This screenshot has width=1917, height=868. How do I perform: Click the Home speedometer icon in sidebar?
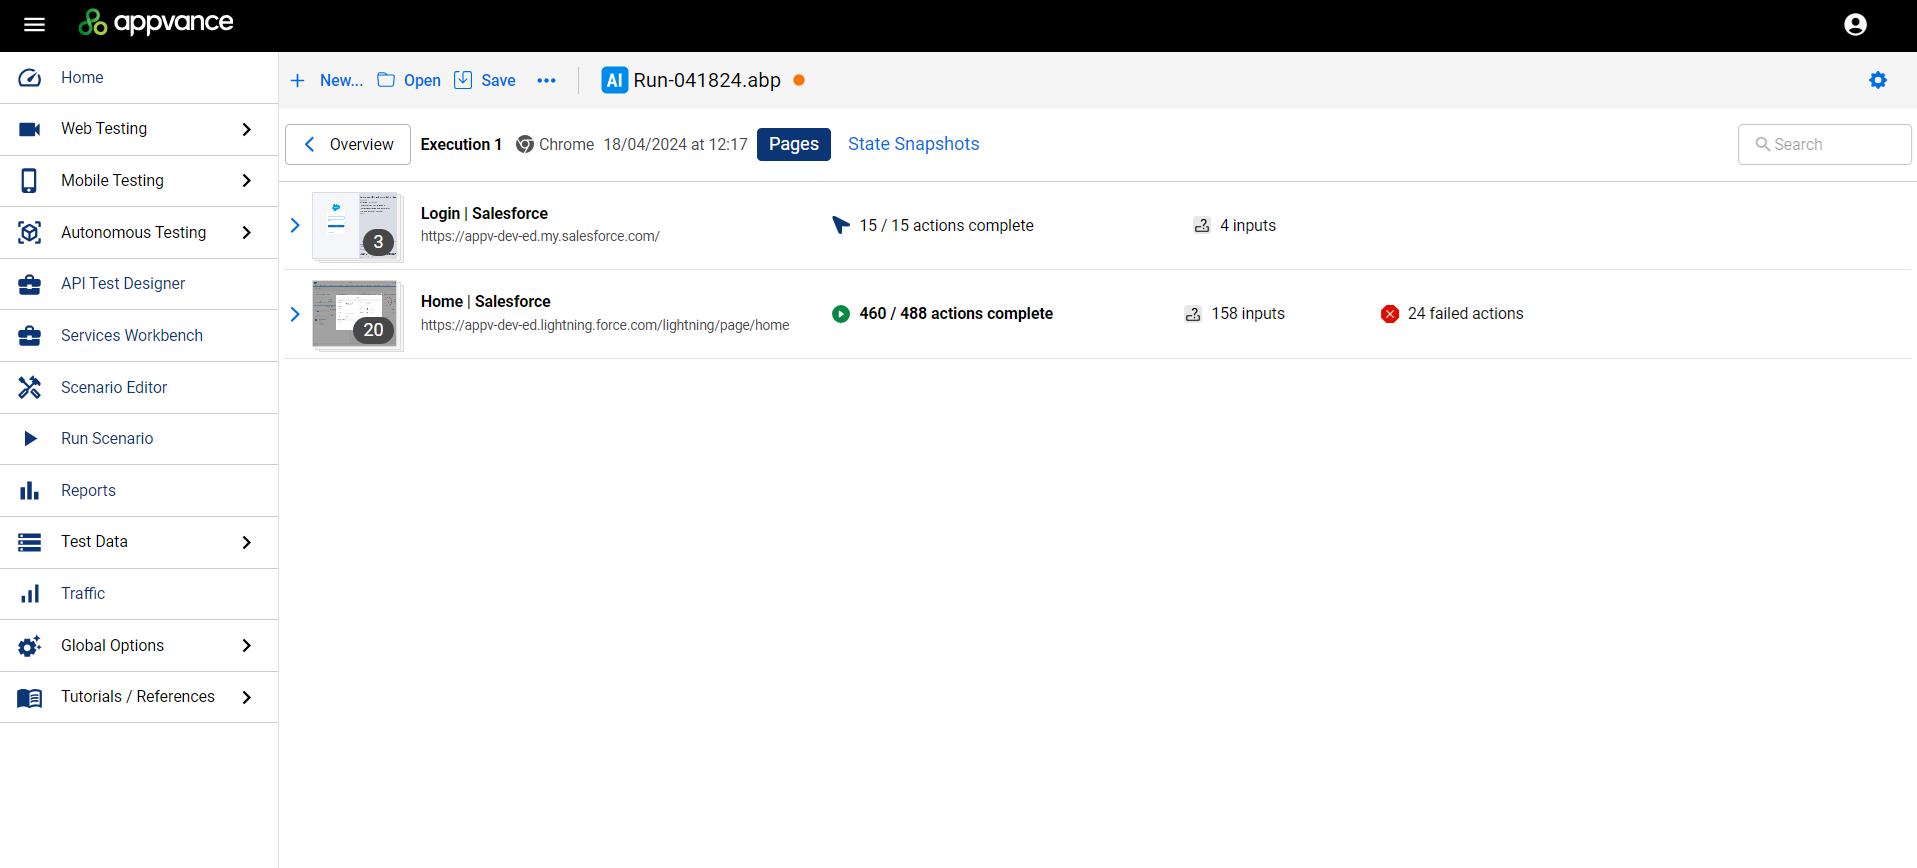pos(30,78)
